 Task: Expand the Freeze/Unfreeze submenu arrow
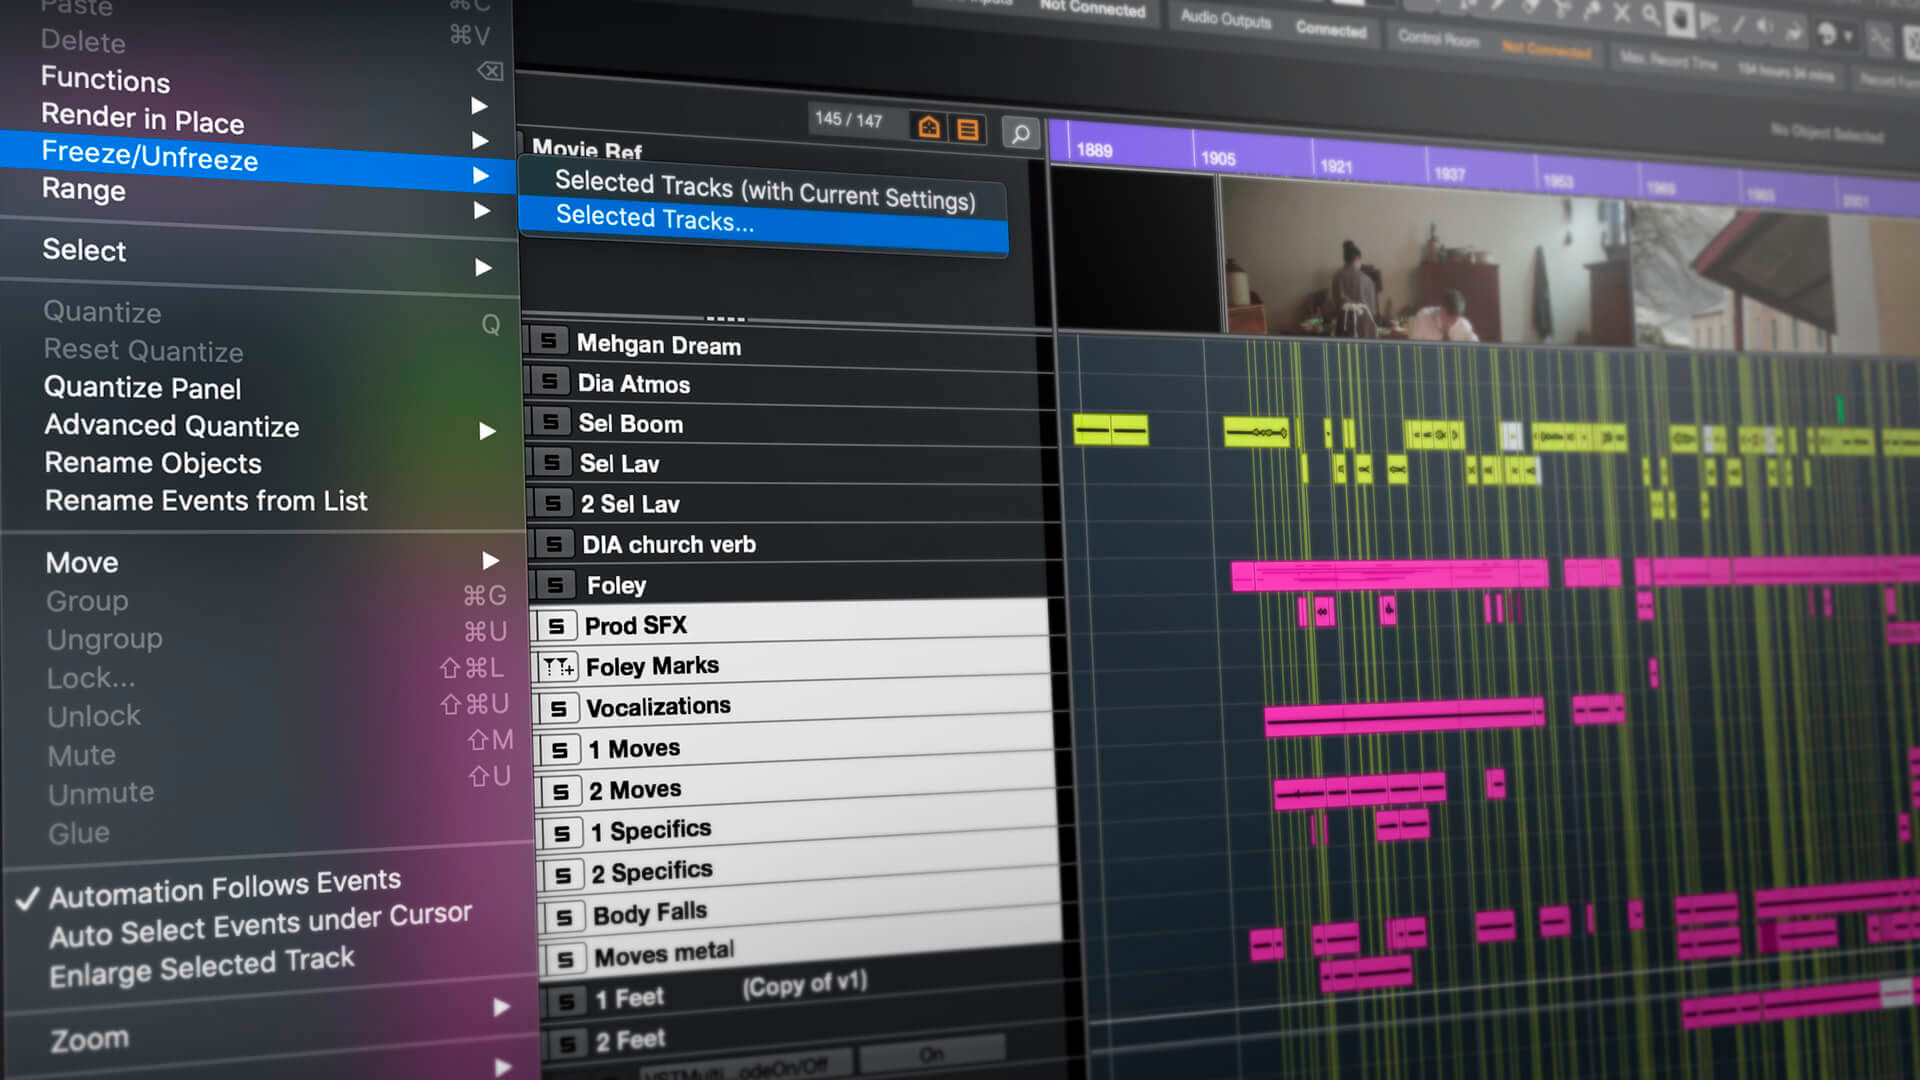[x=481, y=175]
